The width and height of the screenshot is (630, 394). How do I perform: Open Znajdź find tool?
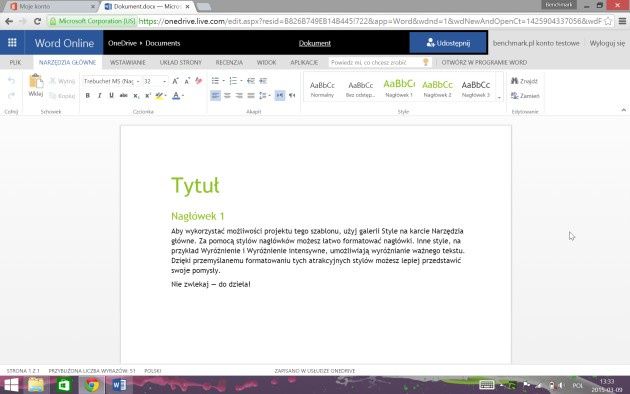coord(524,81)
